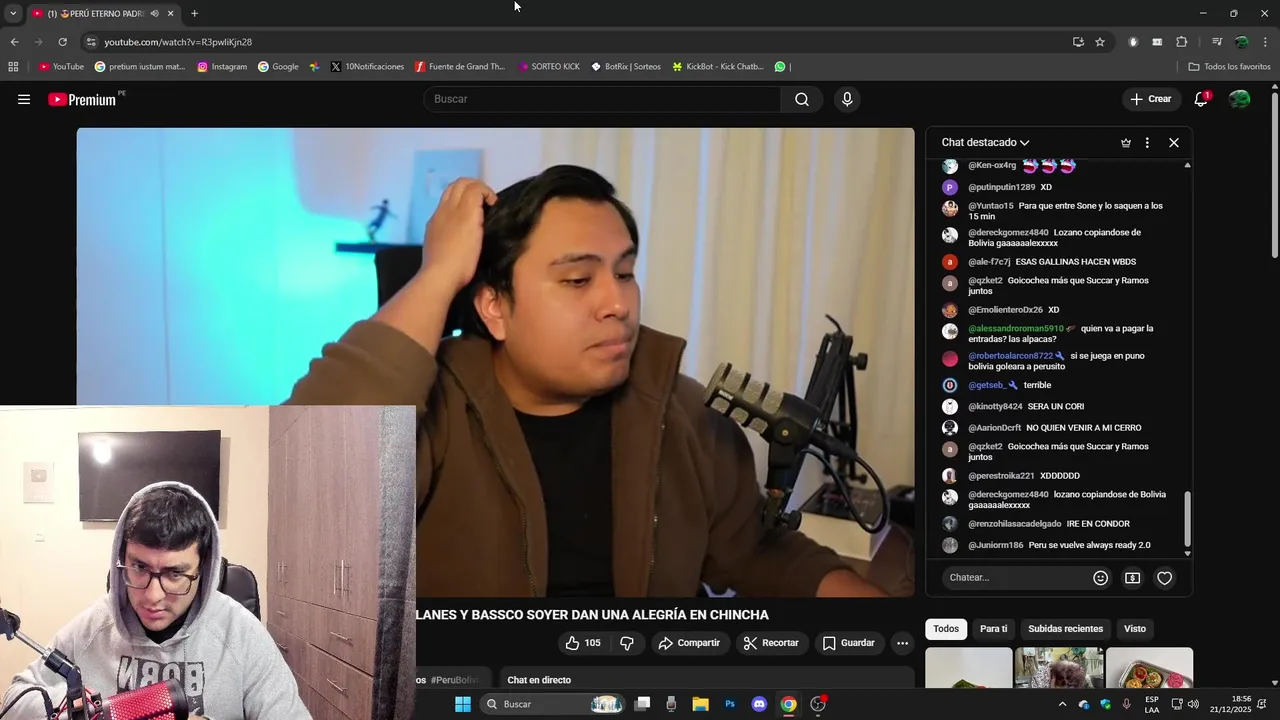Open taskbar volume control
The image size is (1280, 720).
pyautogui.click(x=1192, y=704)
